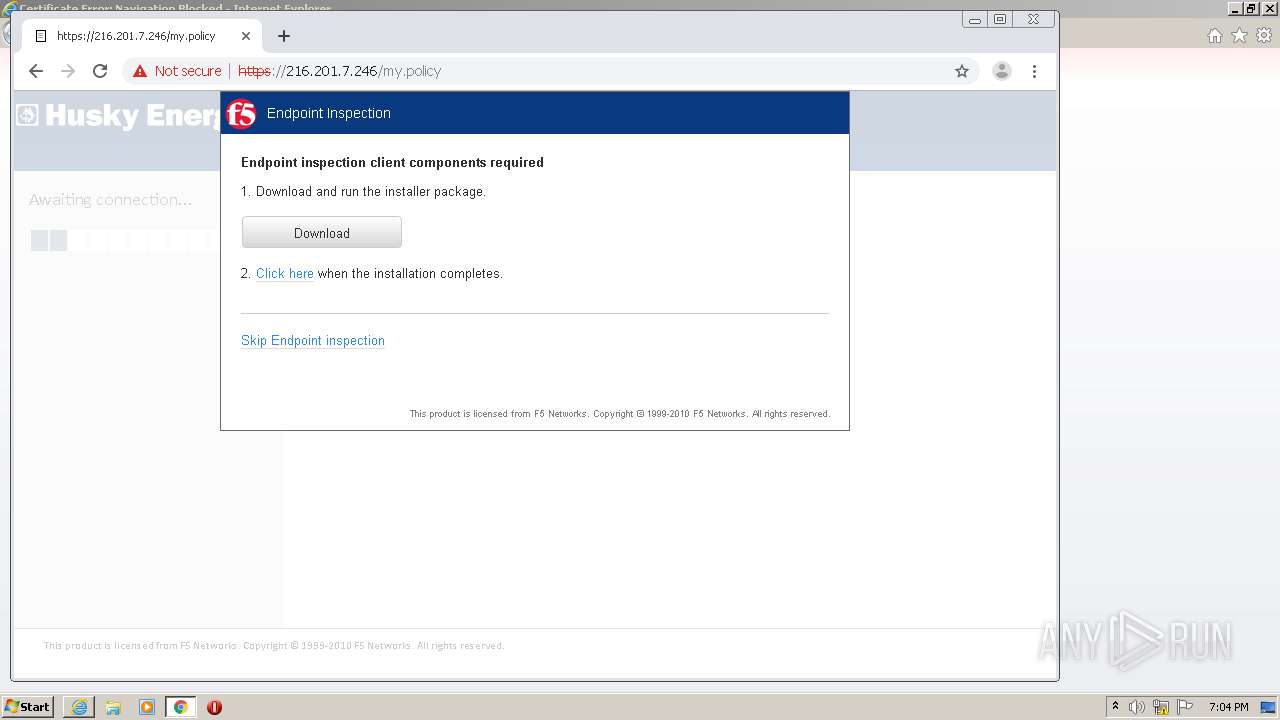Open Action Center flag icon
The width and height of the screenshot is (1280, 720).
(1185, 707)
